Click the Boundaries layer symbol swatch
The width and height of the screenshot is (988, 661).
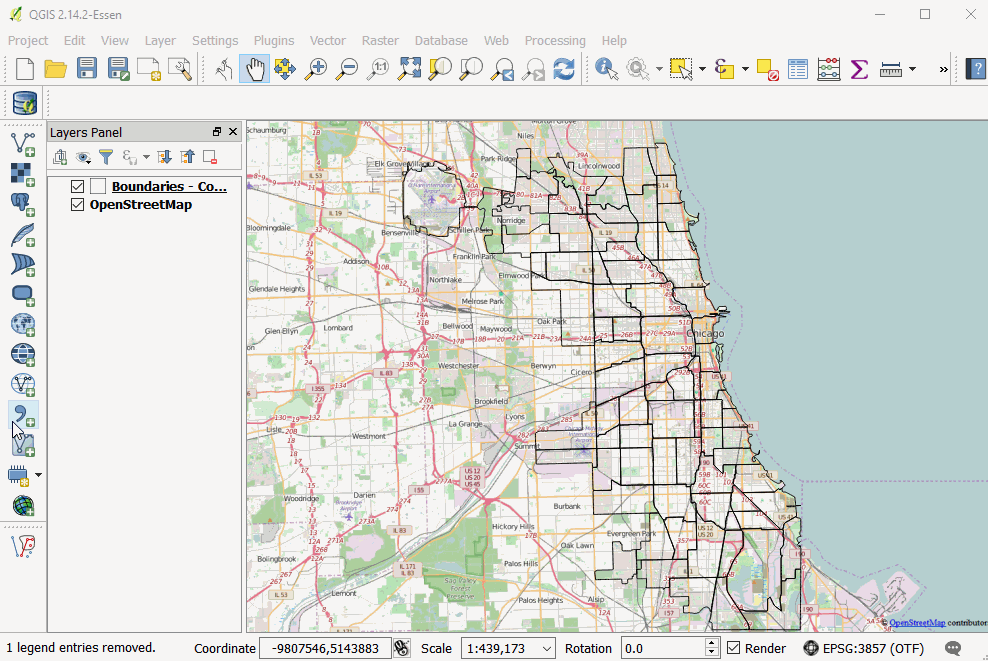tap(98, 186)
